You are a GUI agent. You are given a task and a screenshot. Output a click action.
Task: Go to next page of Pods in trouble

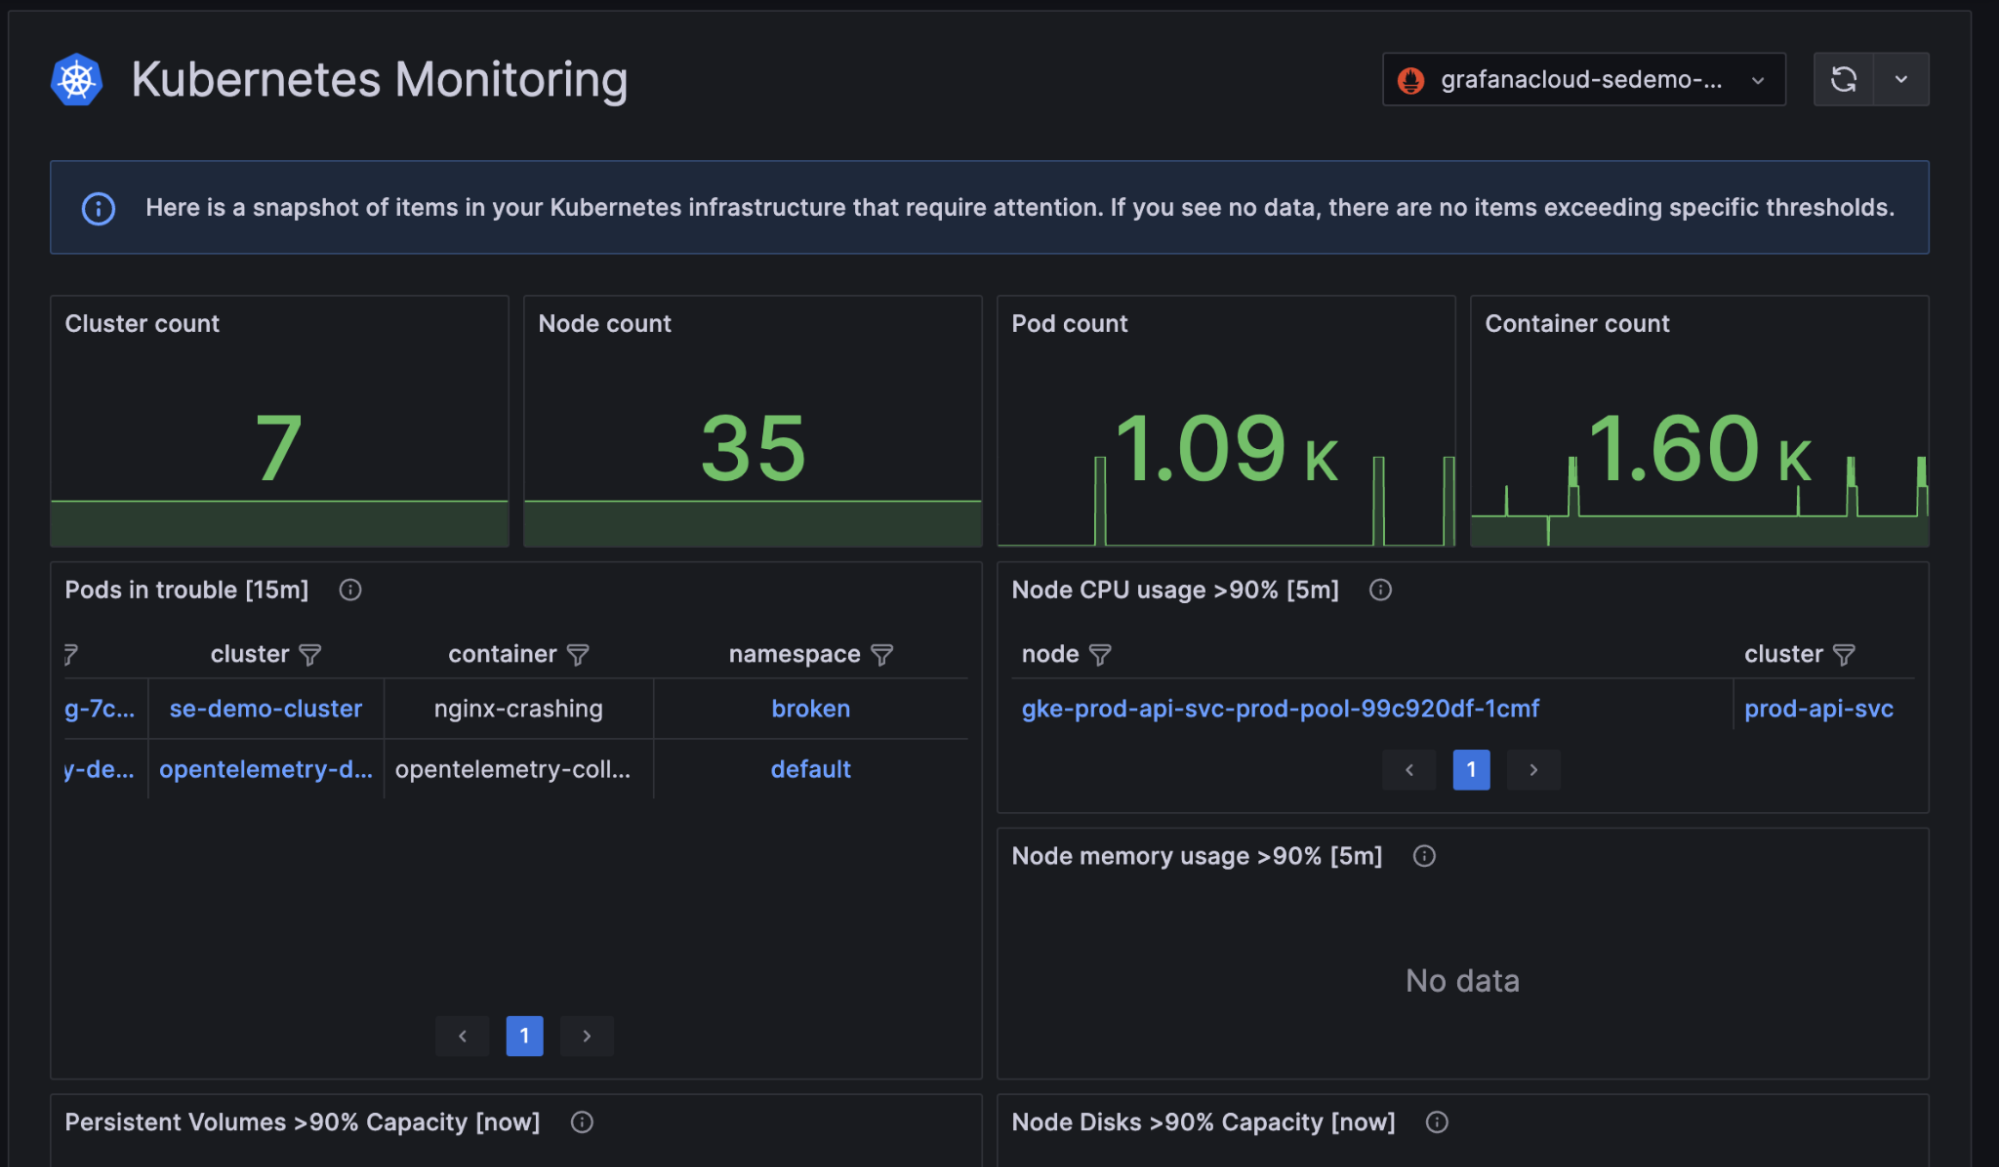pos(587,1036)
